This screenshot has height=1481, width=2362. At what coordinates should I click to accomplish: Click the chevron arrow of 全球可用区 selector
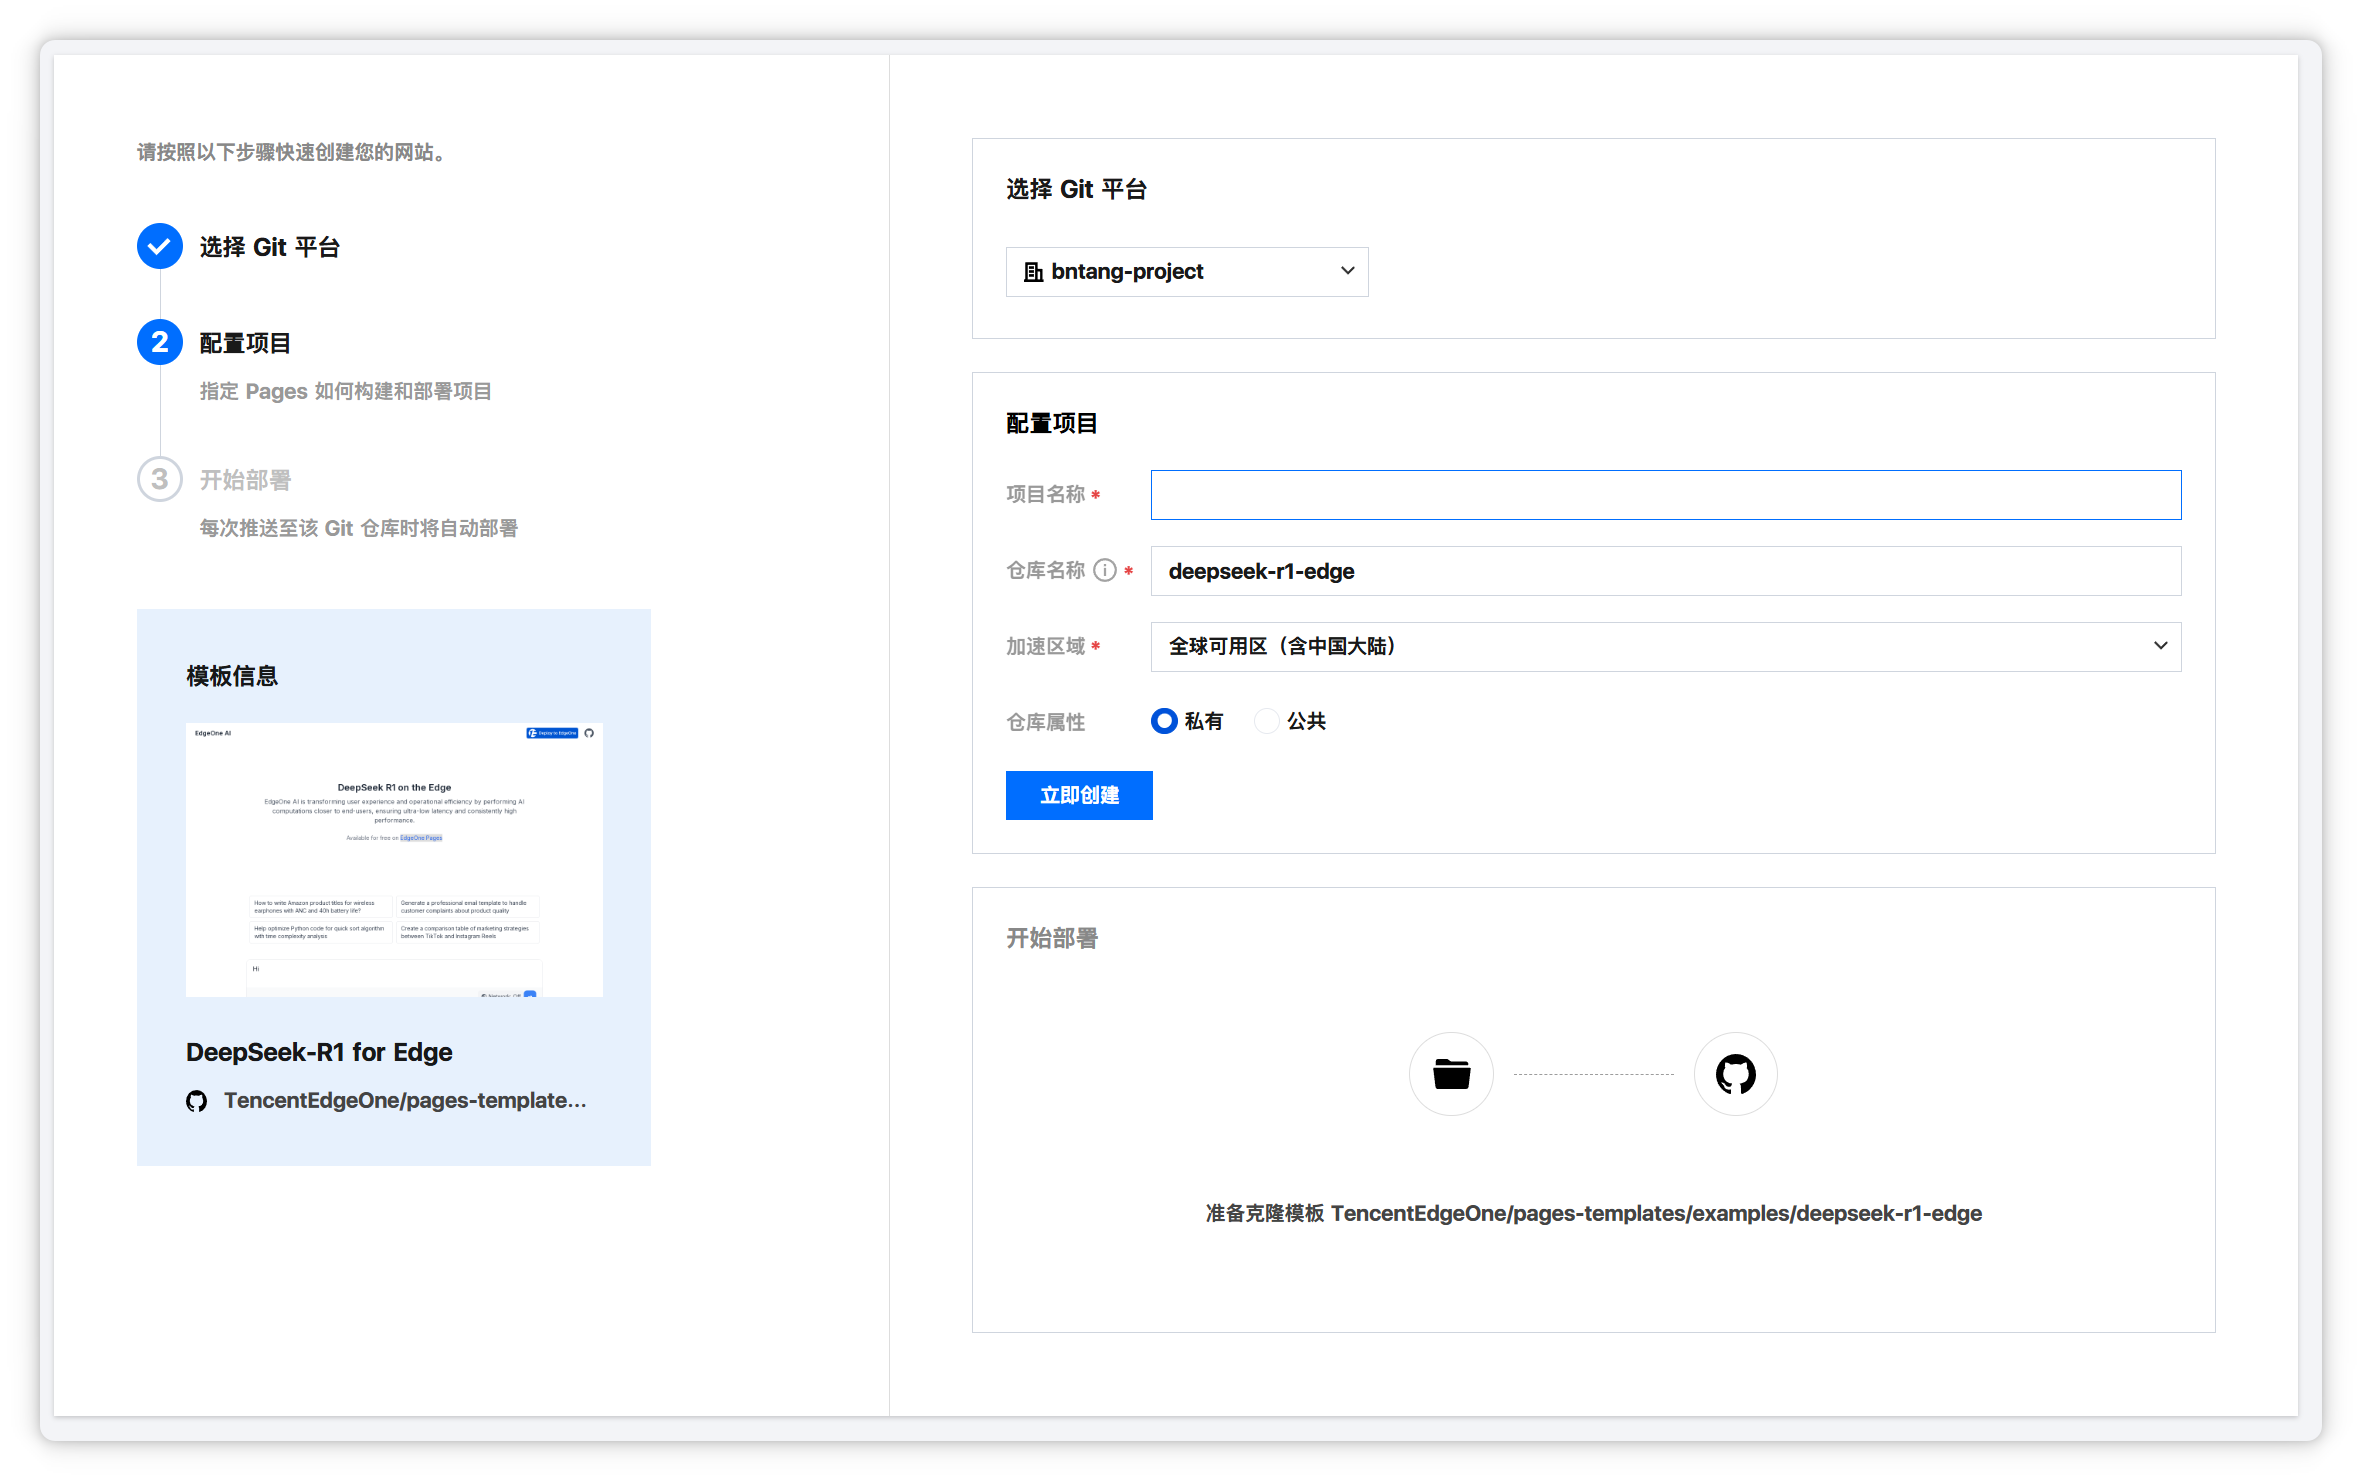pos(2160,646)
